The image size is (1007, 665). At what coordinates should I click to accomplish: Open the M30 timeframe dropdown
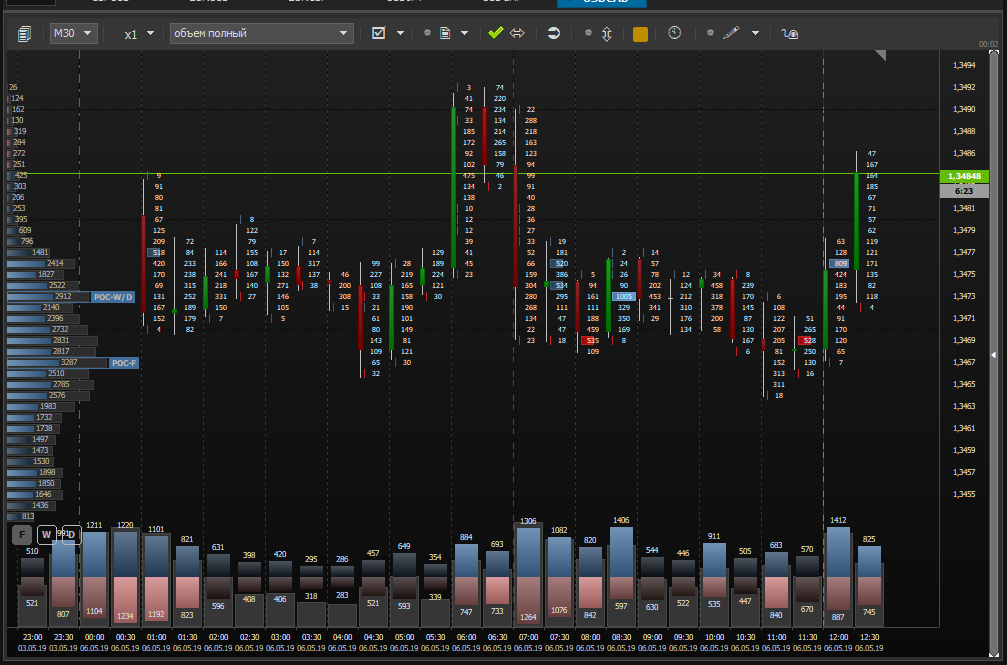pyautogui.click(x=73, y=33)
